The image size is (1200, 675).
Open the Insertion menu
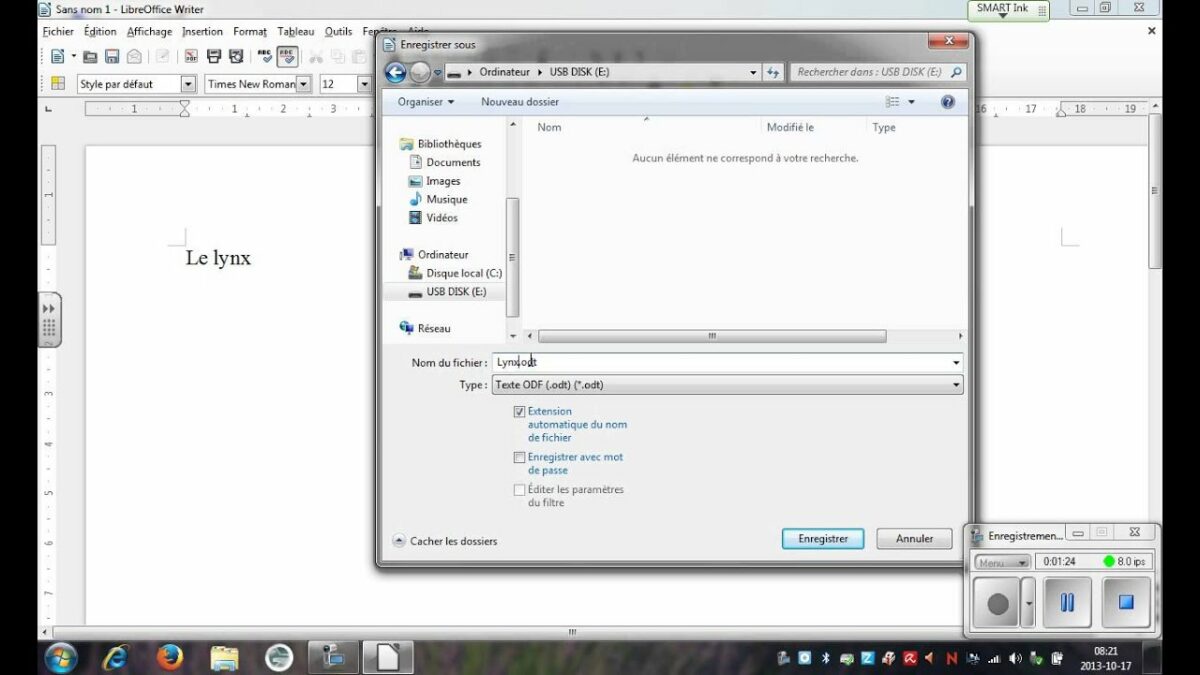click(x=202, y=32)
